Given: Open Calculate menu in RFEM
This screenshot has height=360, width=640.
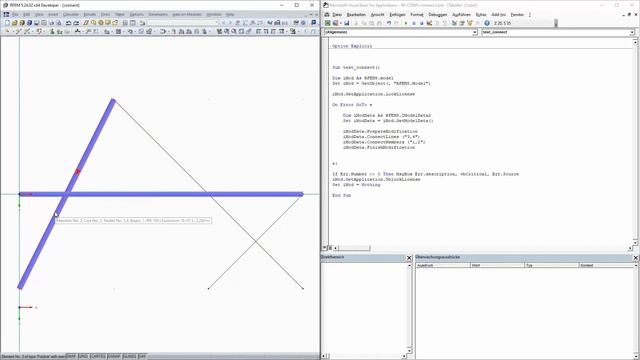Looking at the screenshot, I should coord(71,14).
